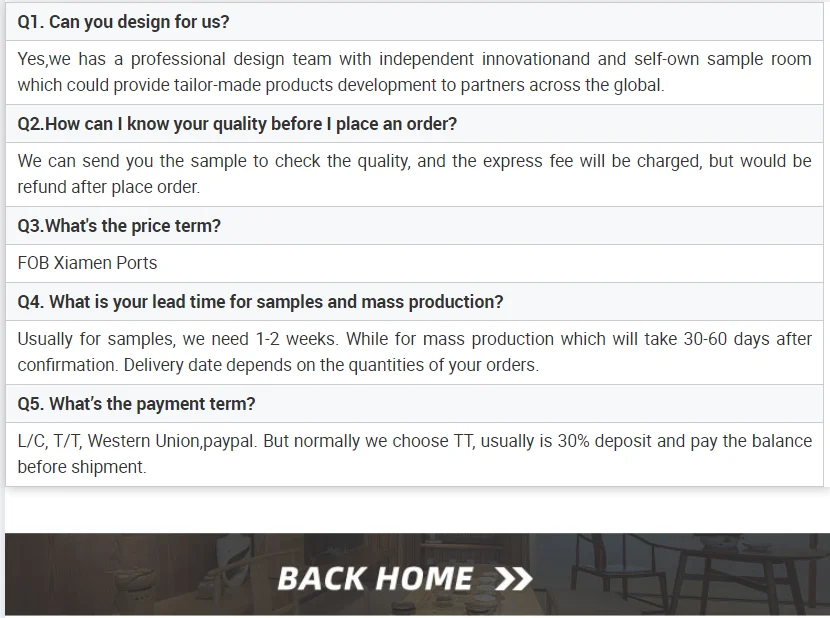Click the FOB Xiamen Ports answer text

[x=87, y=263]
